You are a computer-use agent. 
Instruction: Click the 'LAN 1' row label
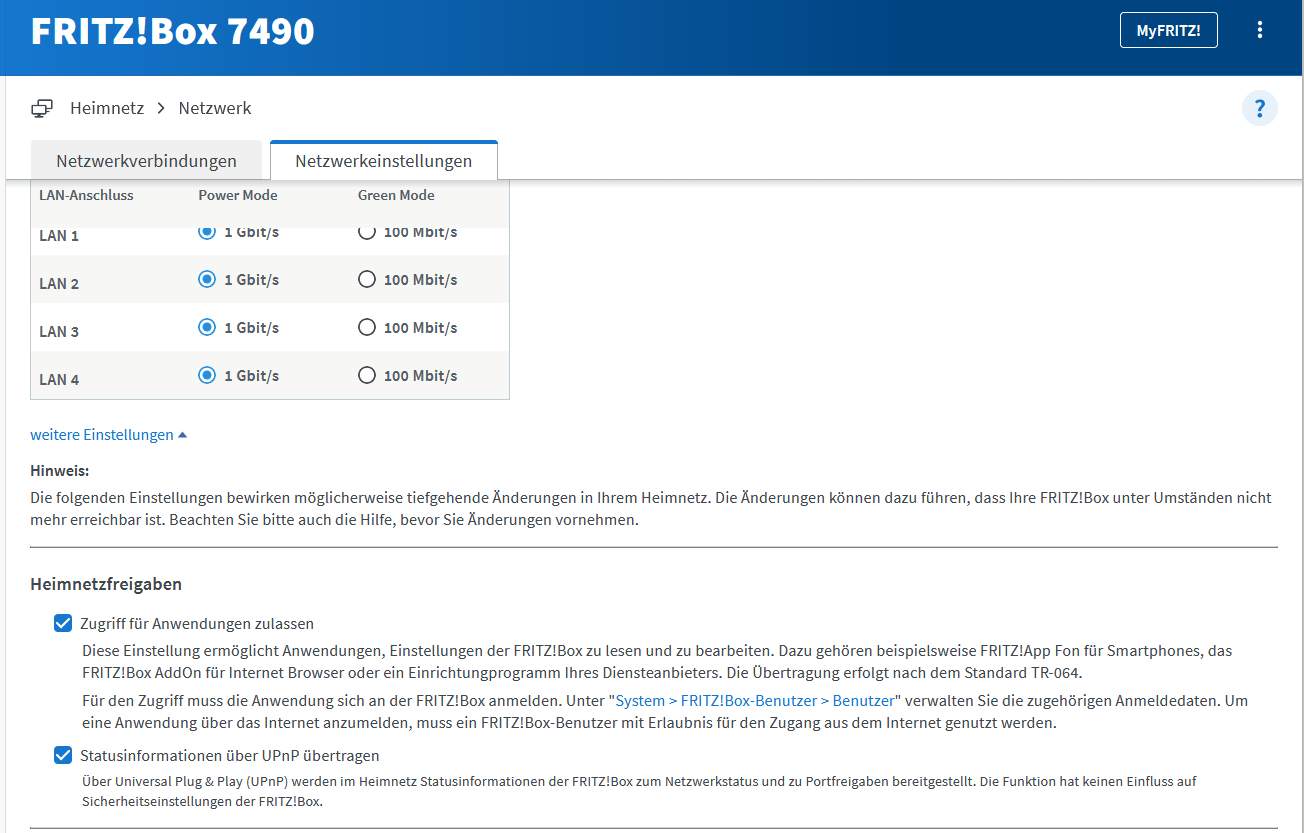(x=59, y=236)
